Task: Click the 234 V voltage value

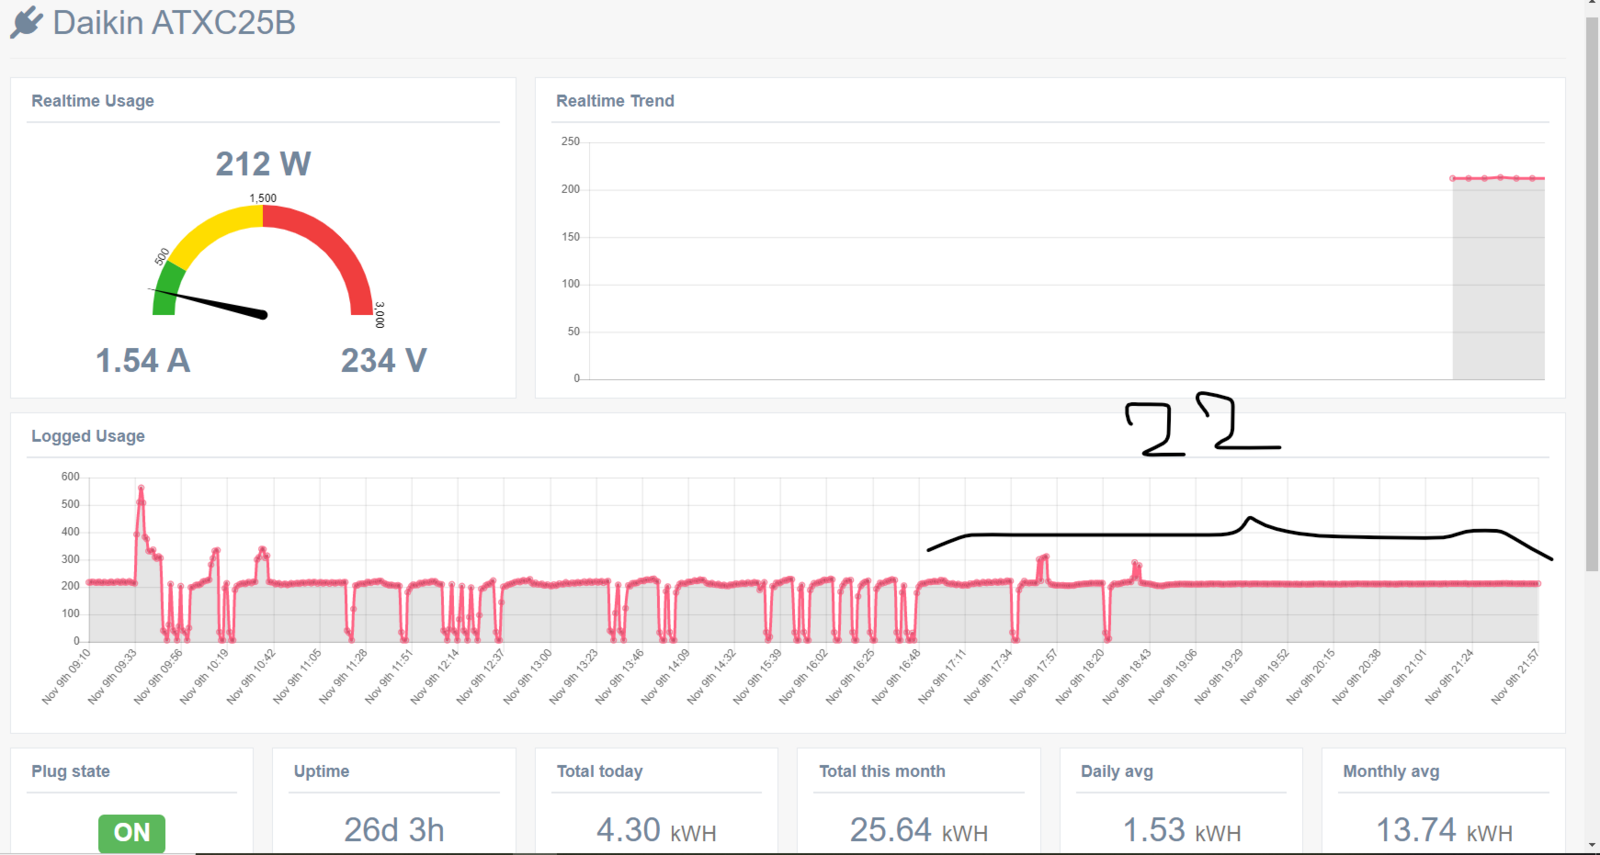Action: [384, 360]
